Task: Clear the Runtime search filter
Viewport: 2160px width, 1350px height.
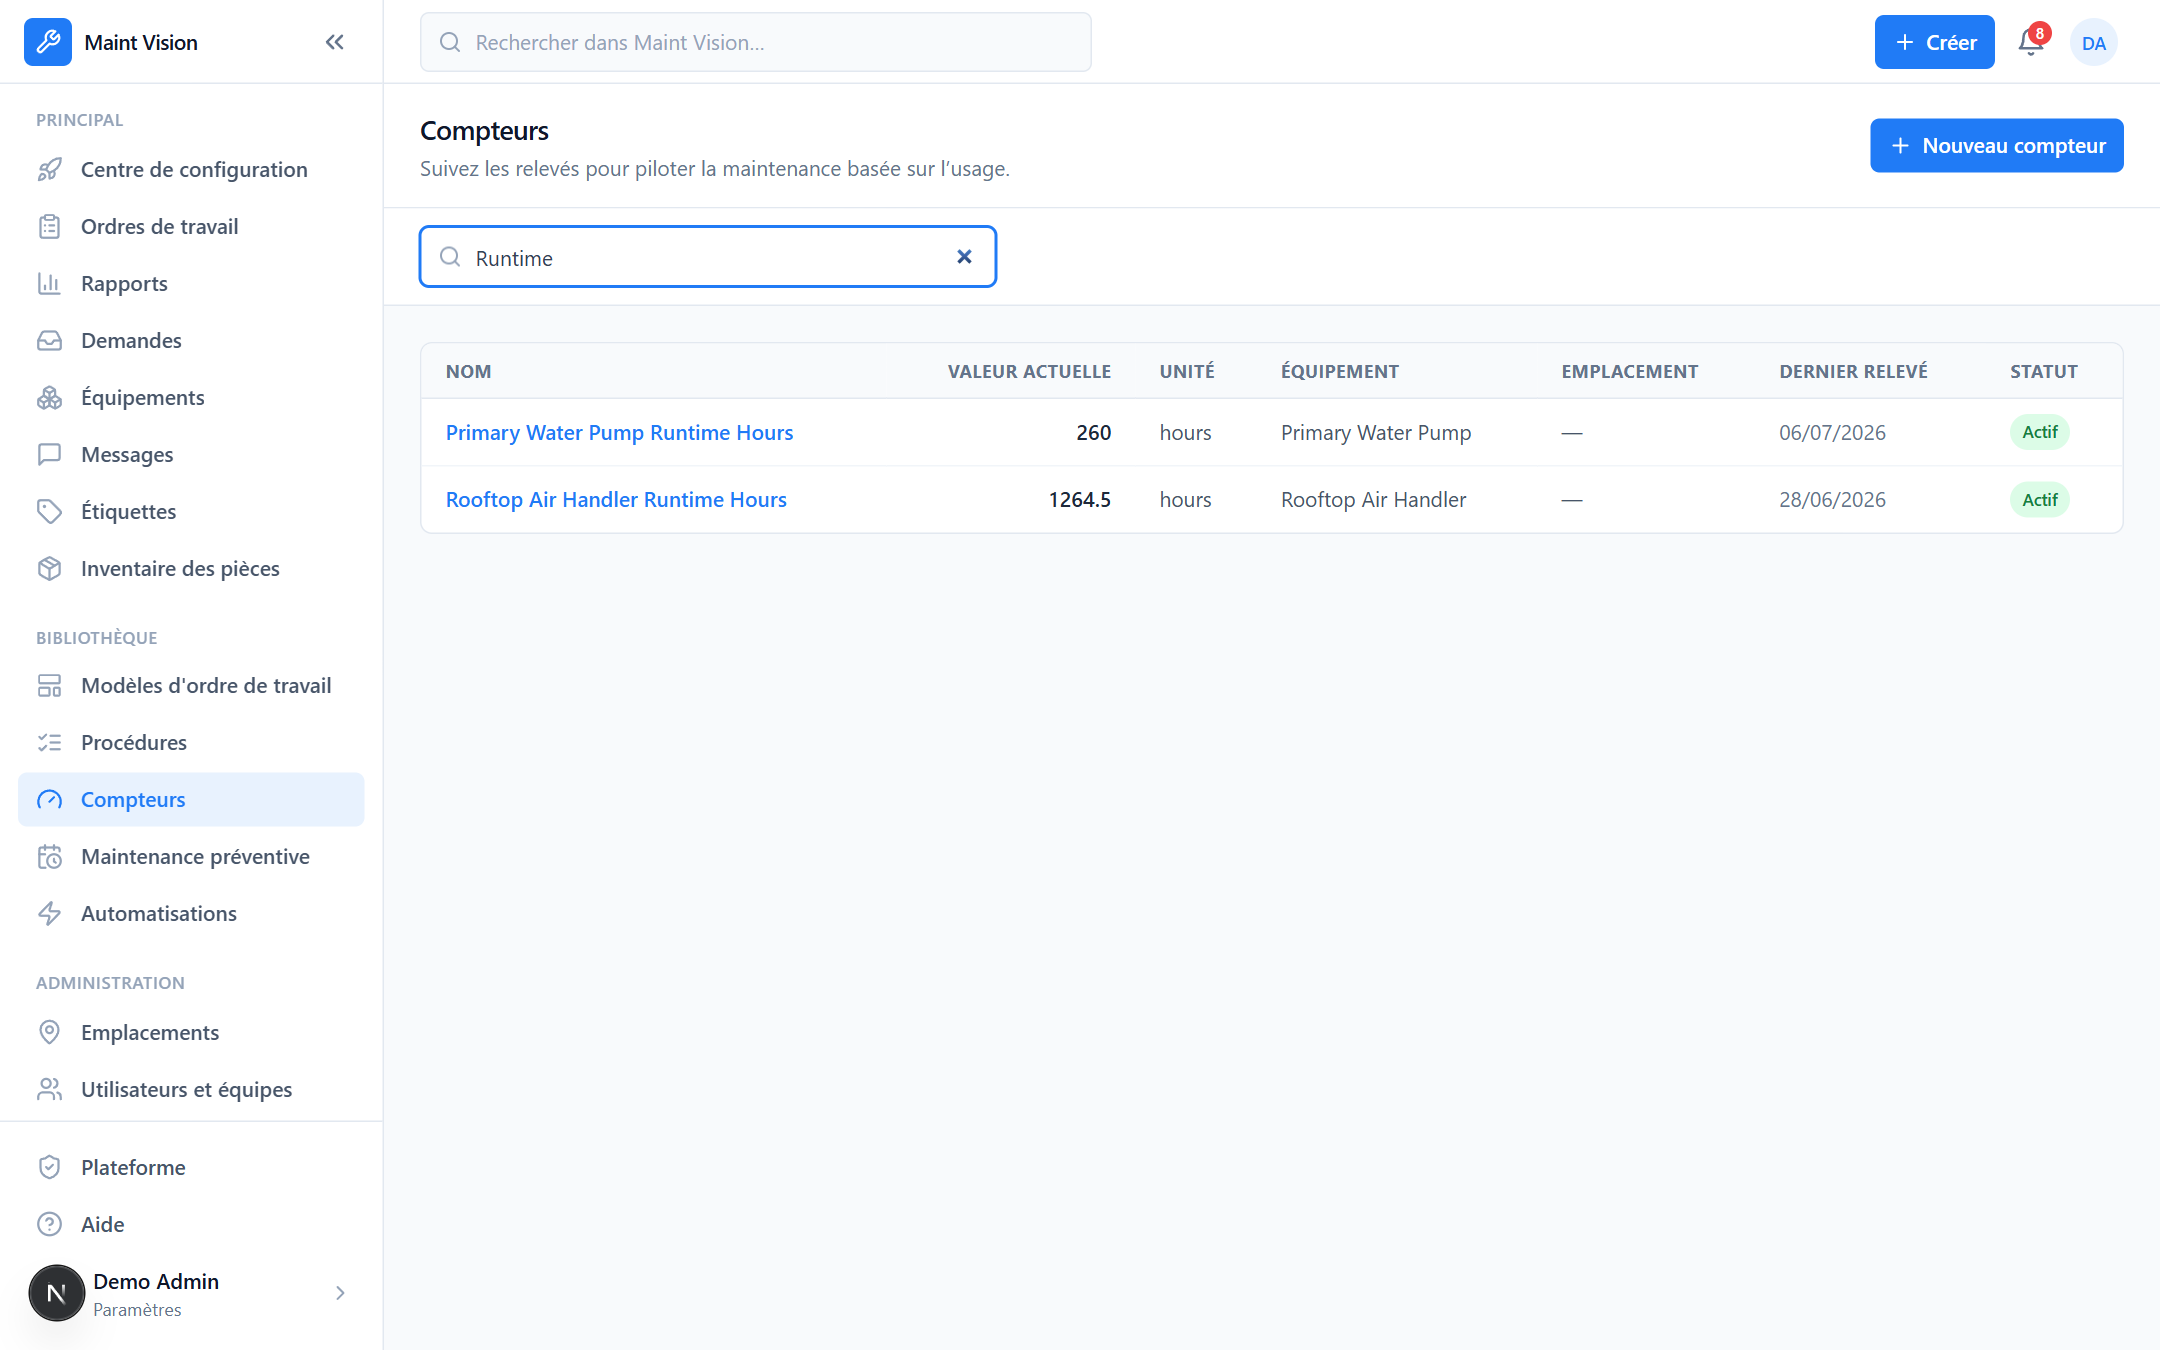Action: (964, 257)
